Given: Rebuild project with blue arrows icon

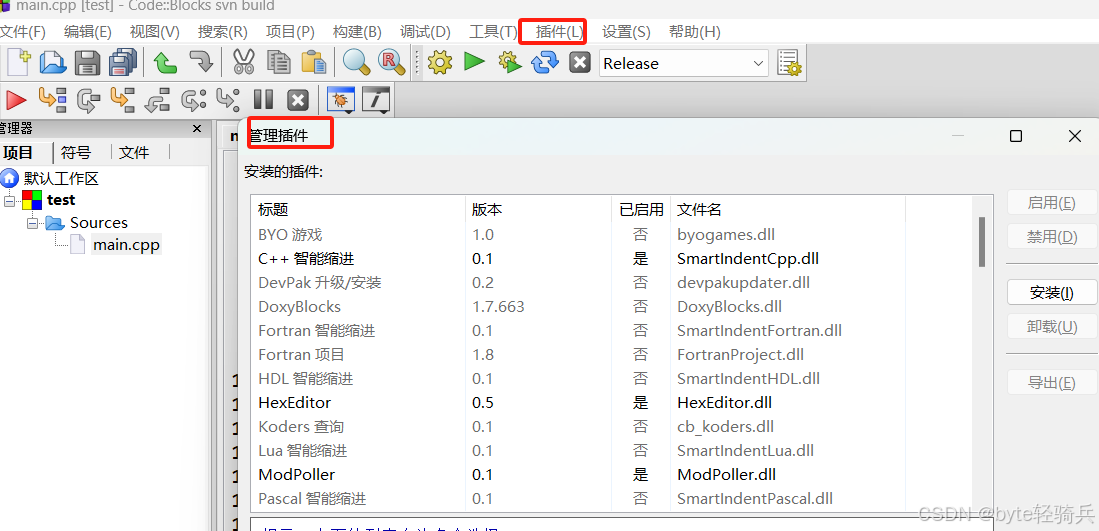Looking at the screenshot, I should 545,62.
